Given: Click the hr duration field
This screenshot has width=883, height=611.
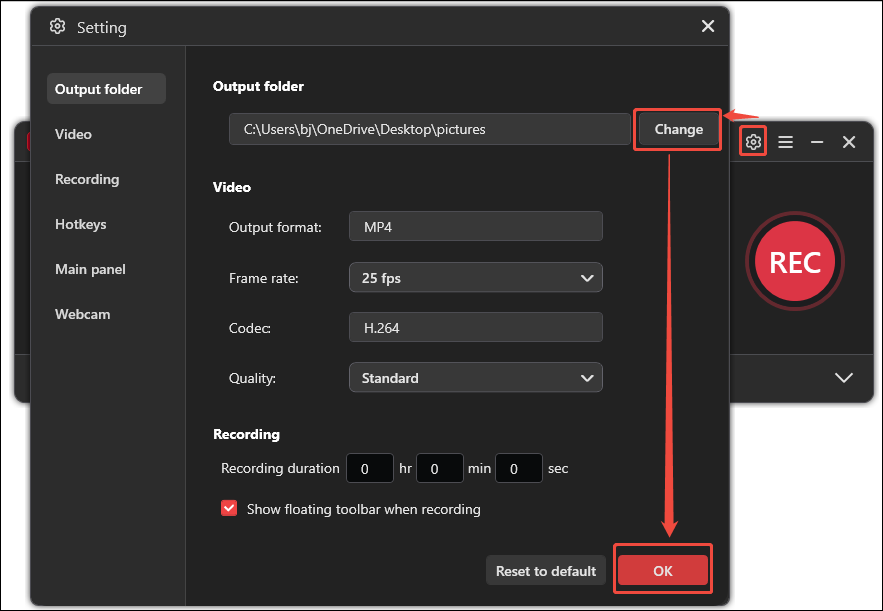Looking at the screenshot, I should [369, 467].
